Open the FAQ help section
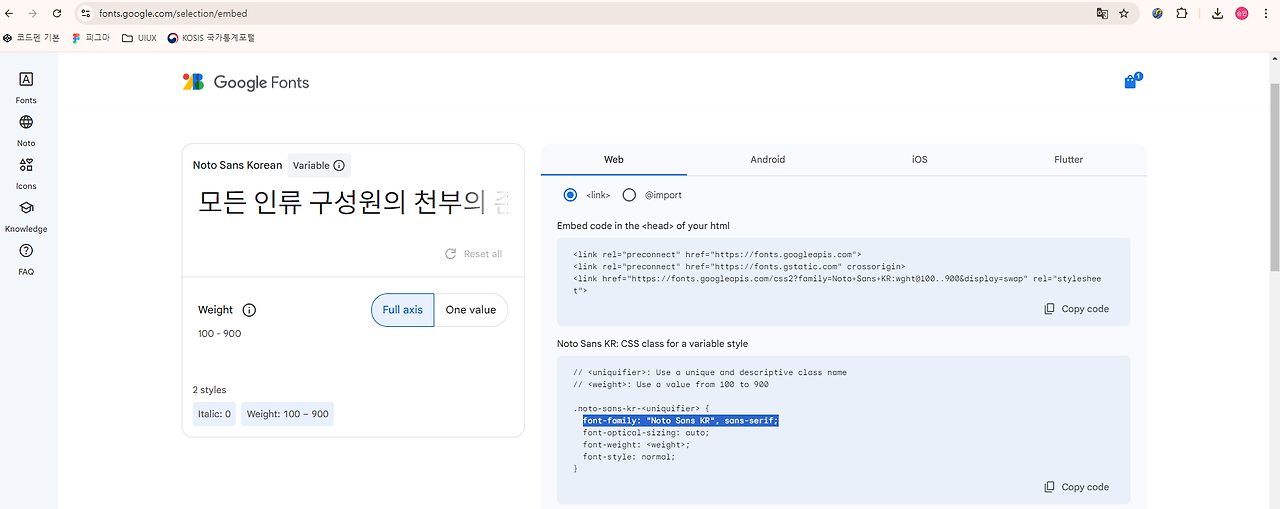 [26, 258]
